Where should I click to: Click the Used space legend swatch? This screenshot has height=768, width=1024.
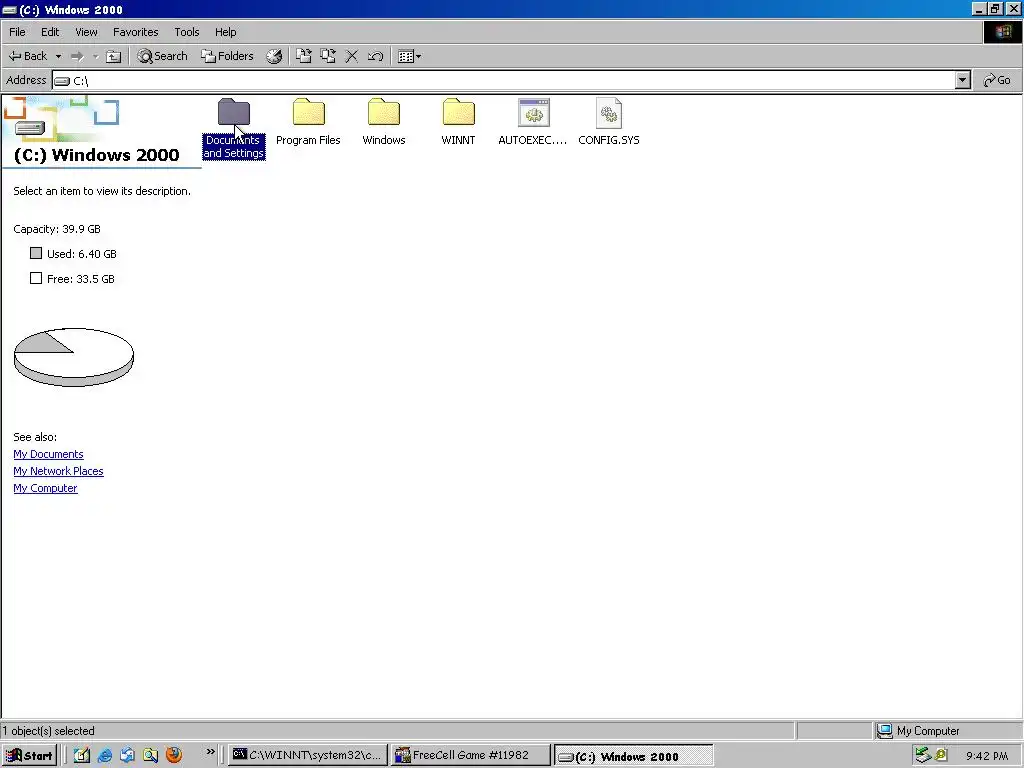pyautogui.click(x=36, y=253)
